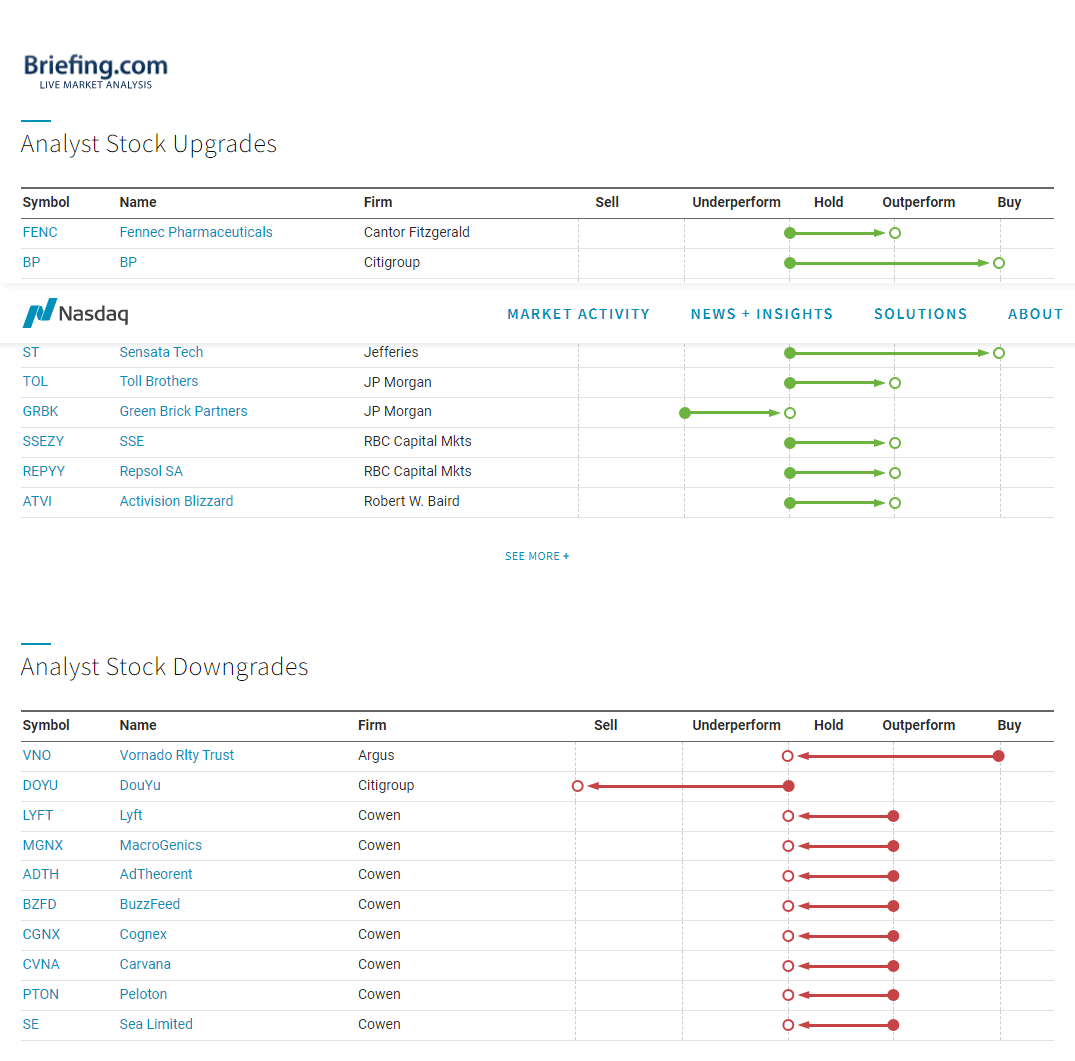
Task: Open Cognex company link
Action: [143, 934]
